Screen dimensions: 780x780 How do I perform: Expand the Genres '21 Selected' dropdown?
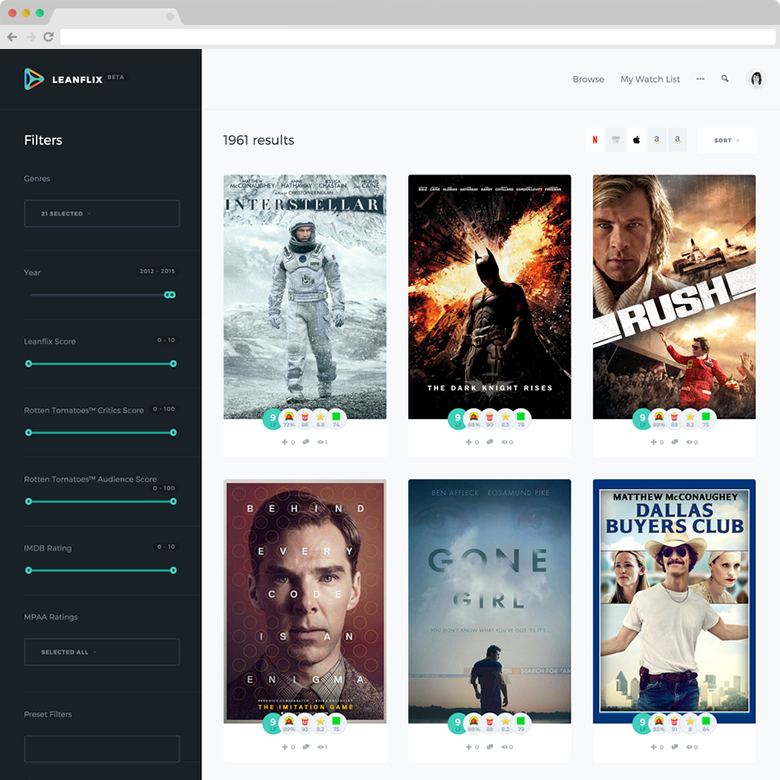coord(102,214)
